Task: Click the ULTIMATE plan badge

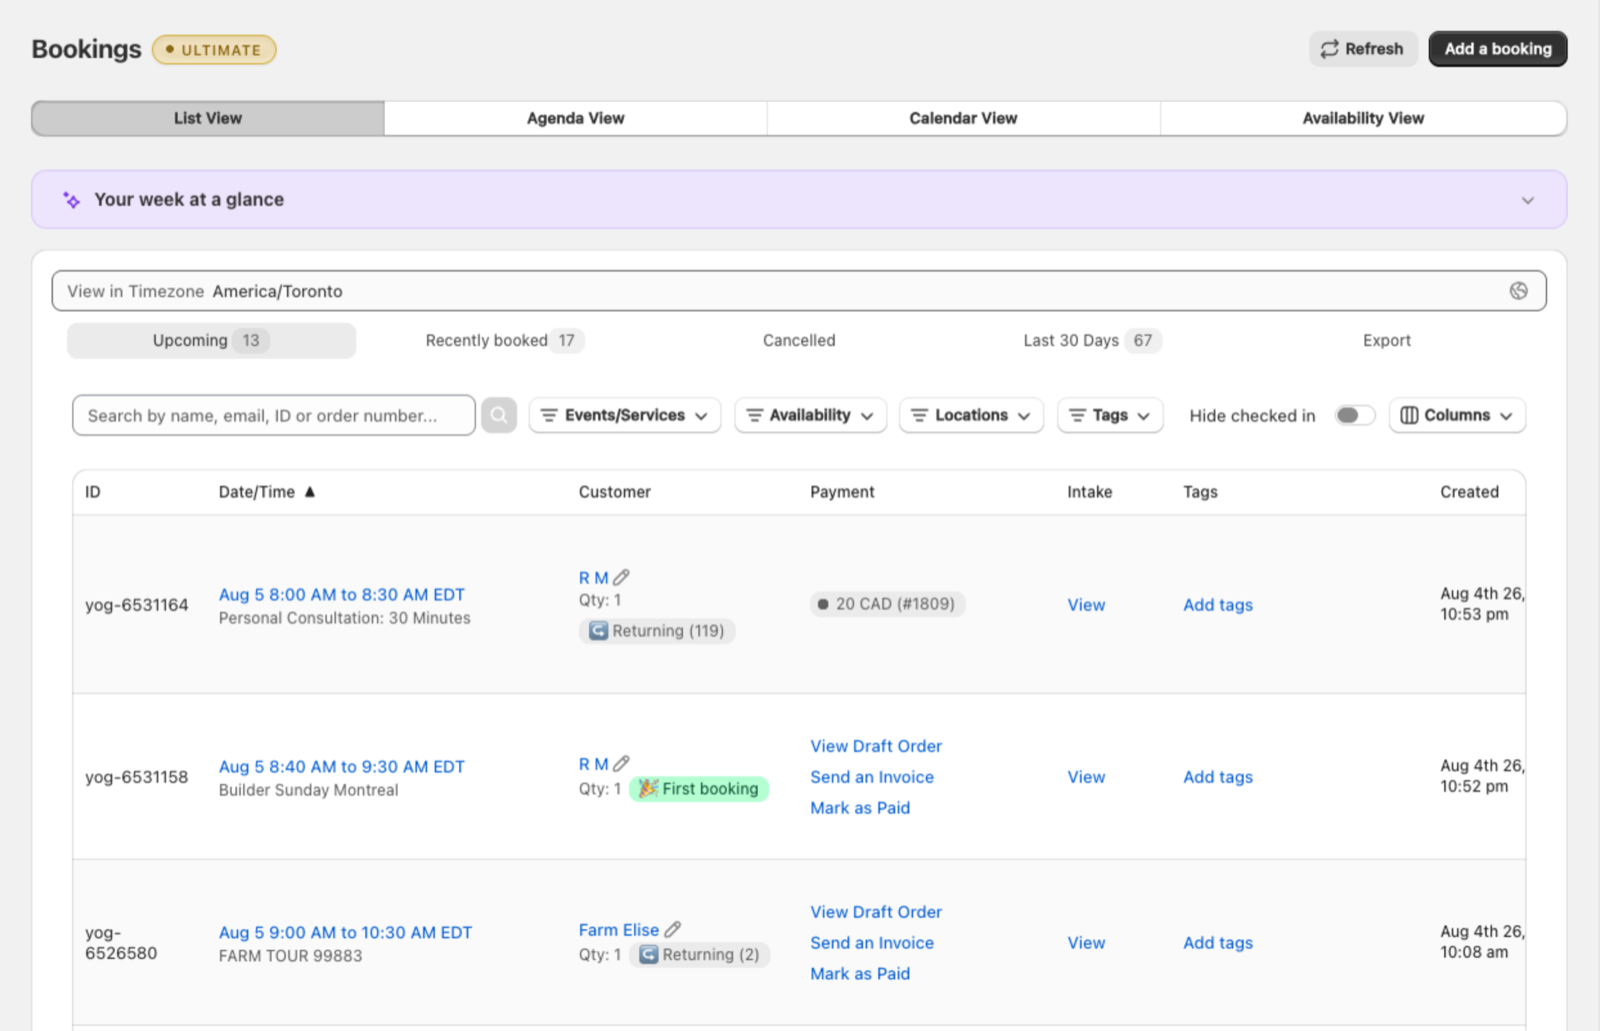Action: coord(214,50)
